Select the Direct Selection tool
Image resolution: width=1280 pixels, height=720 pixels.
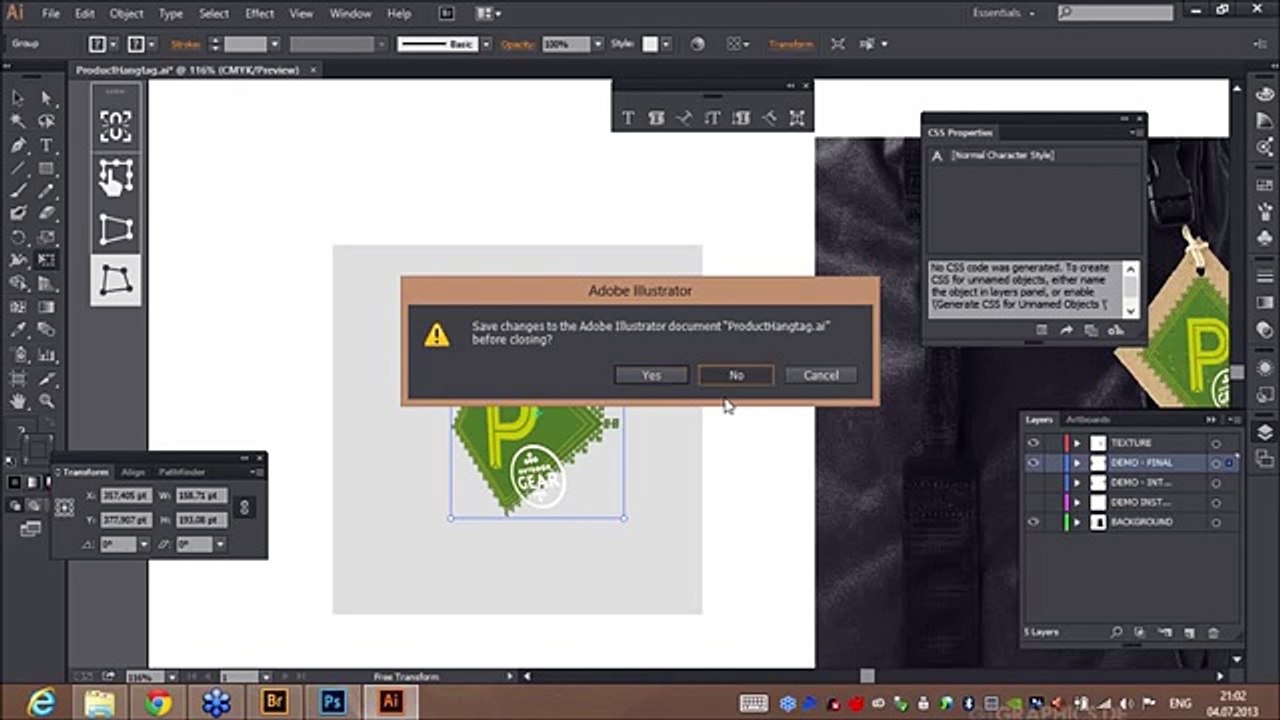coord(46,98)
